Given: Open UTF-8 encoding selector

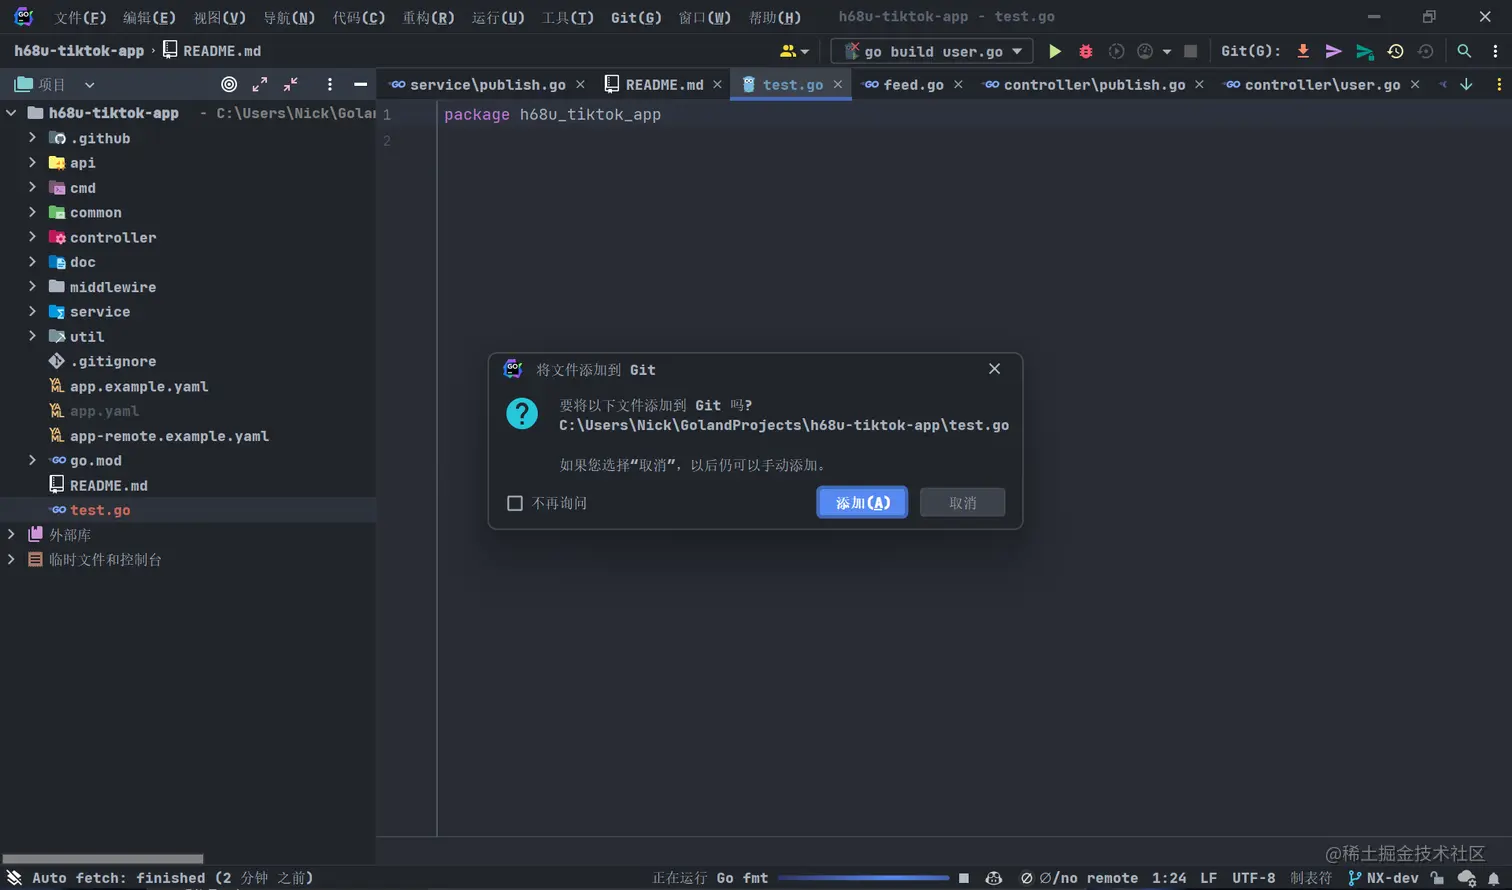Looking at the screenshot, I should (1253, 878).
